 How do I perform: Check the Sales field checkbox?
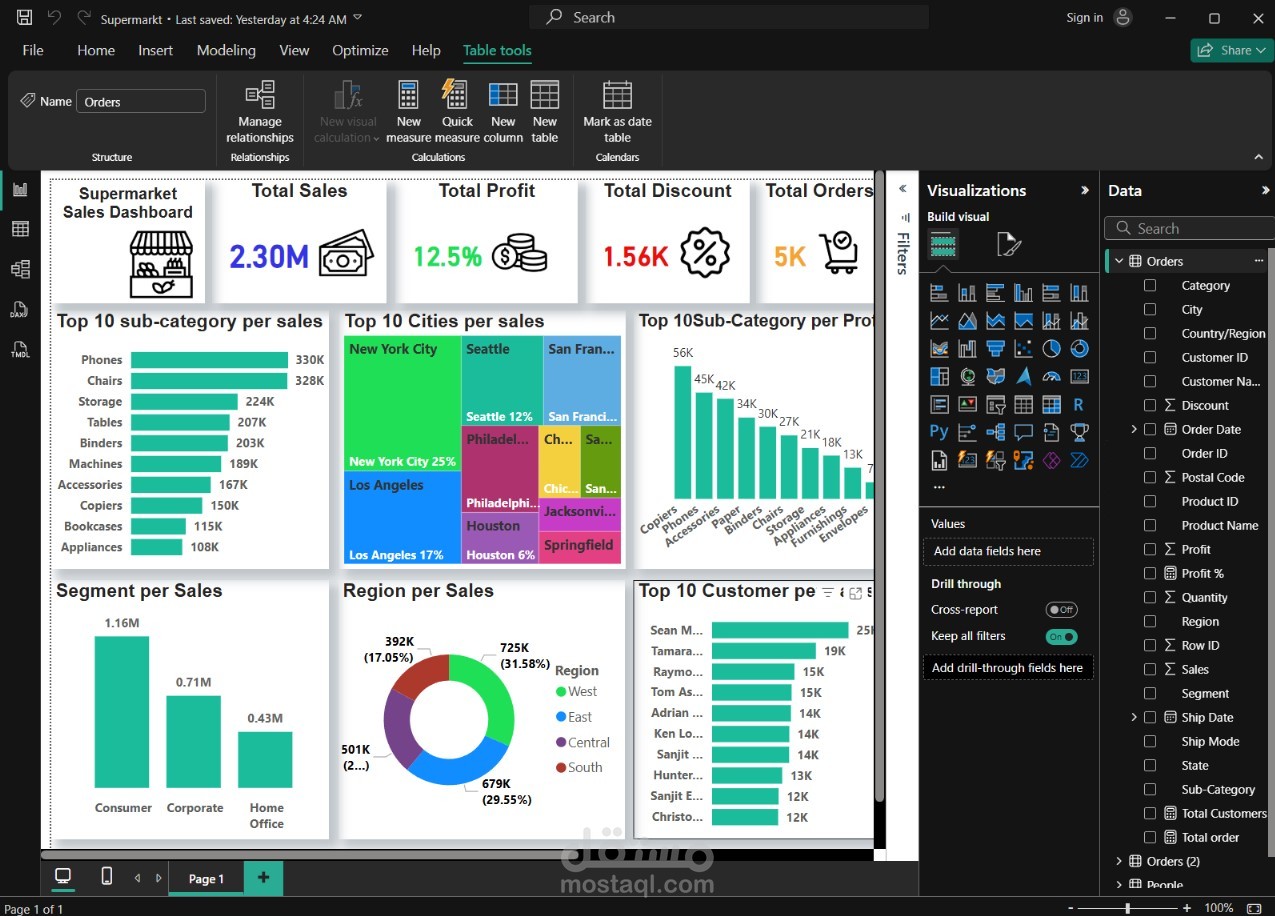pos(1150,669)
